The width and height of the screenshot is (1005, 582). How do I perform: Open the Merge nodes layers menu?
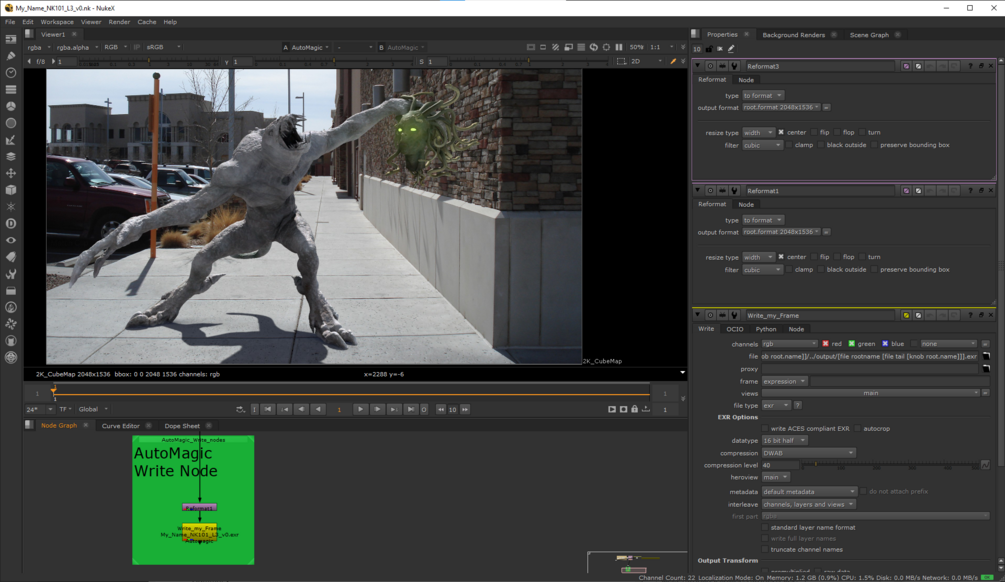(x=11, y=156)
